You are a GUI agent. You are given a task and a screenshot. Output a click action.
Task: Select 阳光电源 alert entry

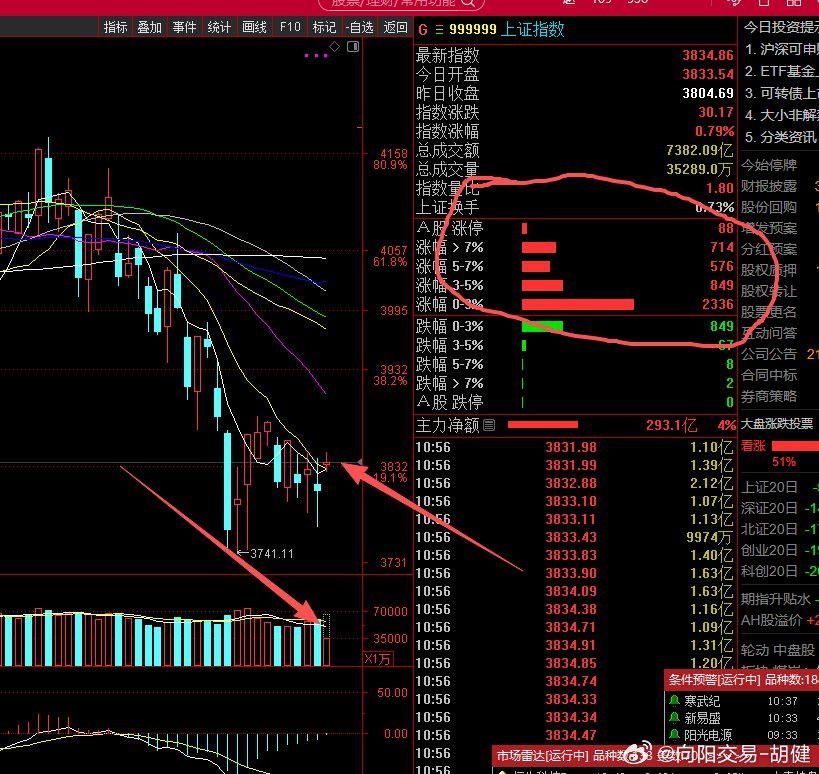[742, 735]
